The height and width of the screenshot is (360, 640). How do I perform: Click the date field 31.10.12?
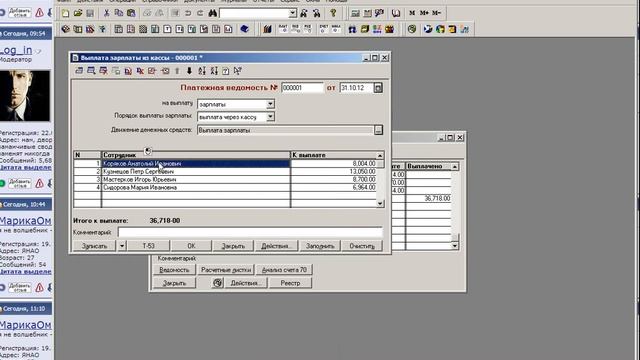click(356, 88)
